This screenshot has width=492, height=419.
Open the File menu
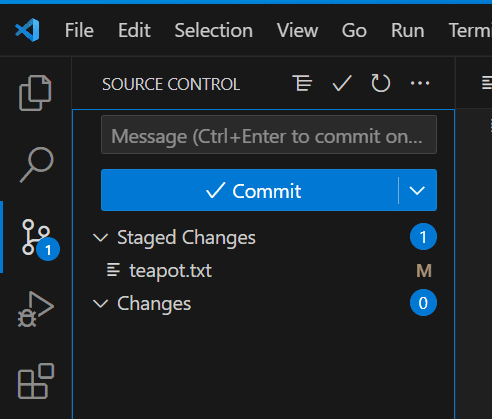coord(79,30)
